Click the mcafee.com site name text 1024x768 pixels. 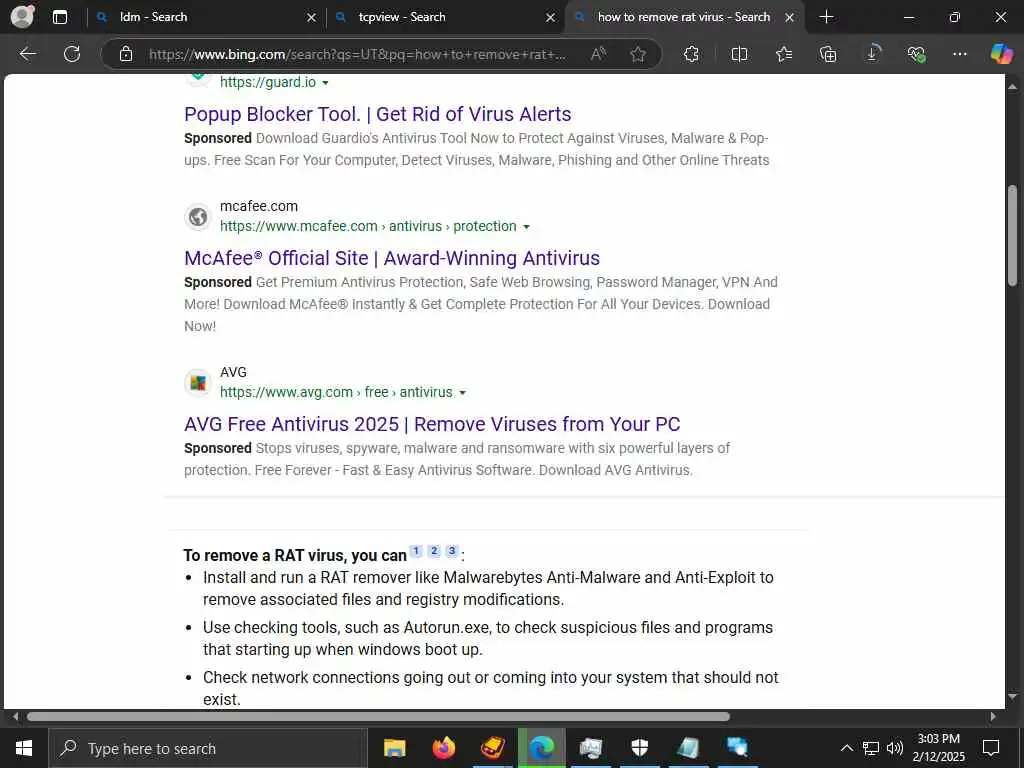click(x=259, y=206)
